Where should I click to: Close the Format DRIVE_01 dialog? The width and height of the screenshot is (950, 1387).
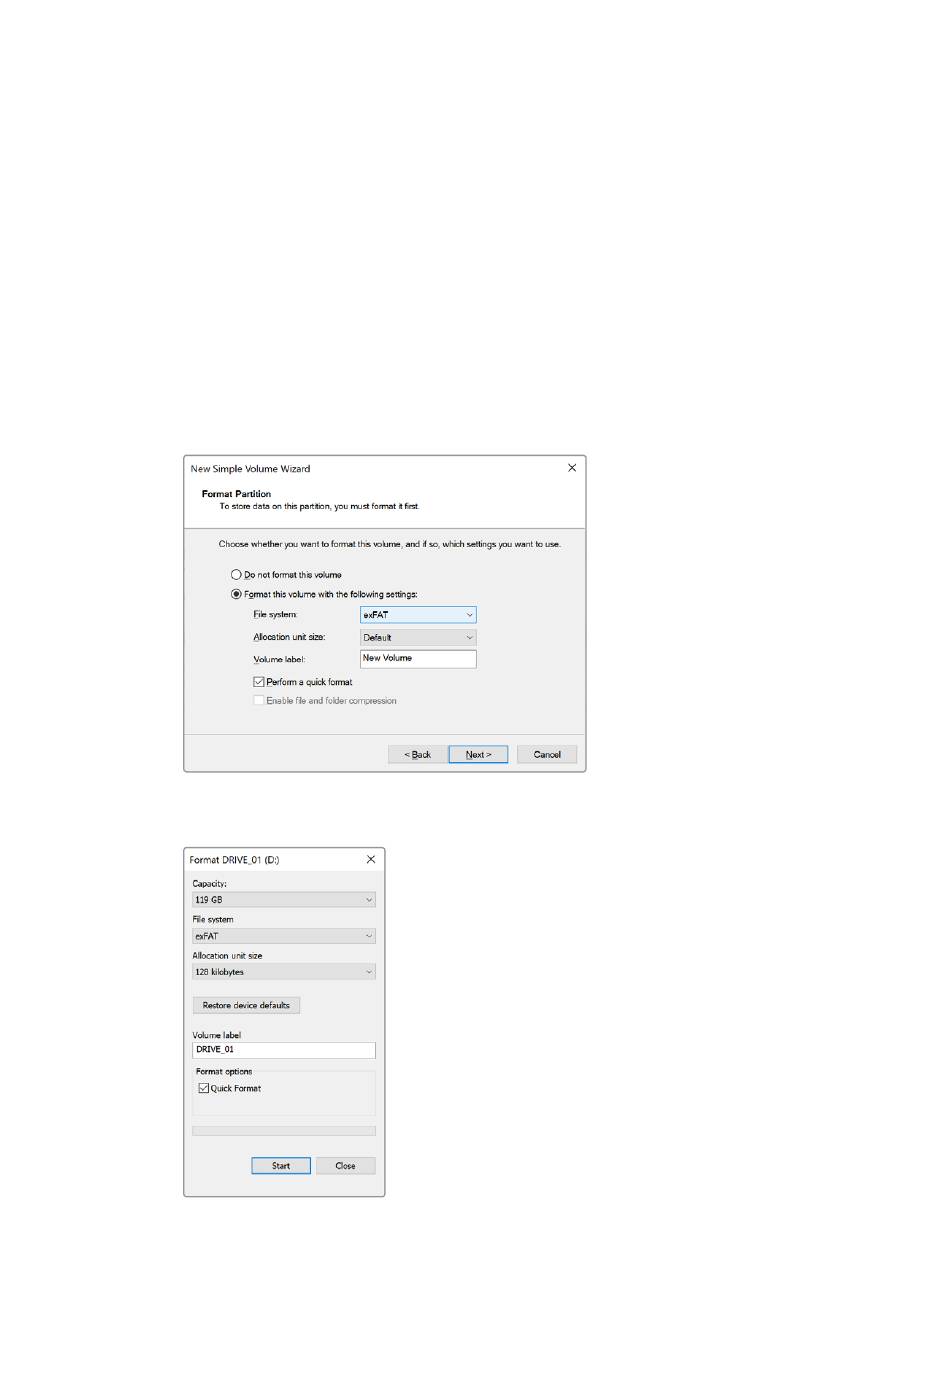point(371,859)
